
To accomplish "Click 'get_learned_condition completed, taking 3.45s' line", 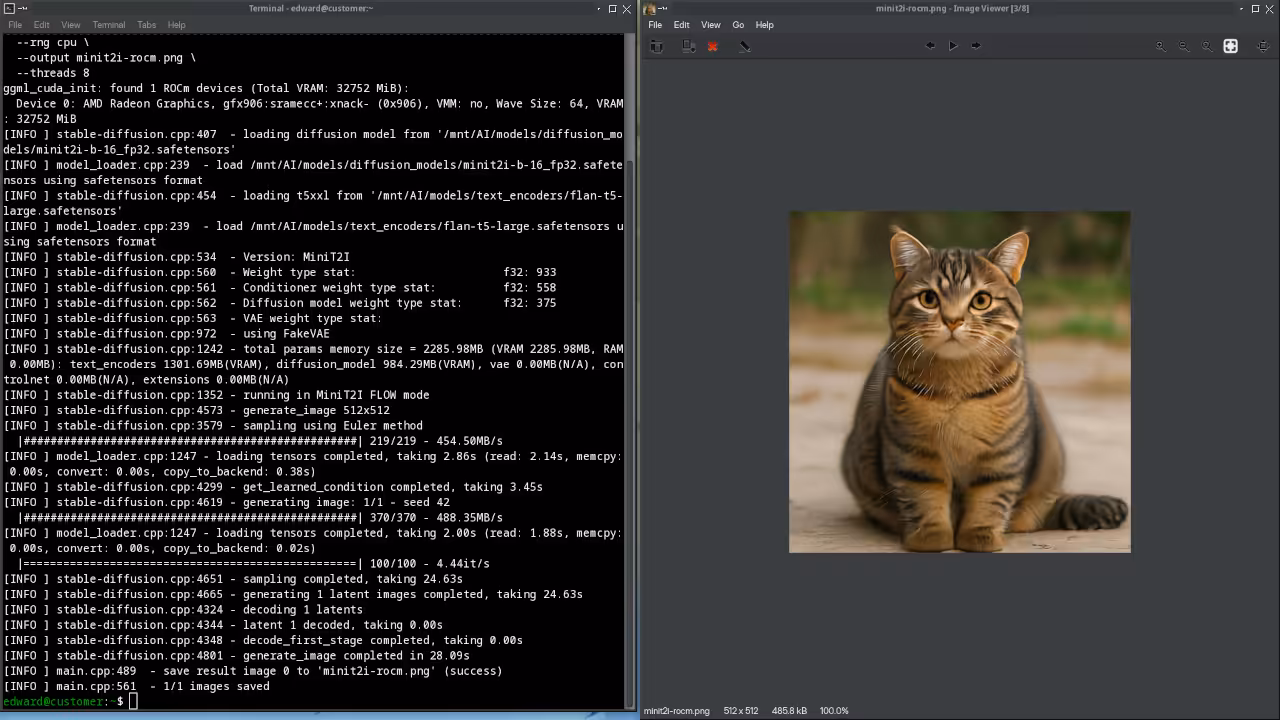I will pyautogui.click(x=273, y=487).
